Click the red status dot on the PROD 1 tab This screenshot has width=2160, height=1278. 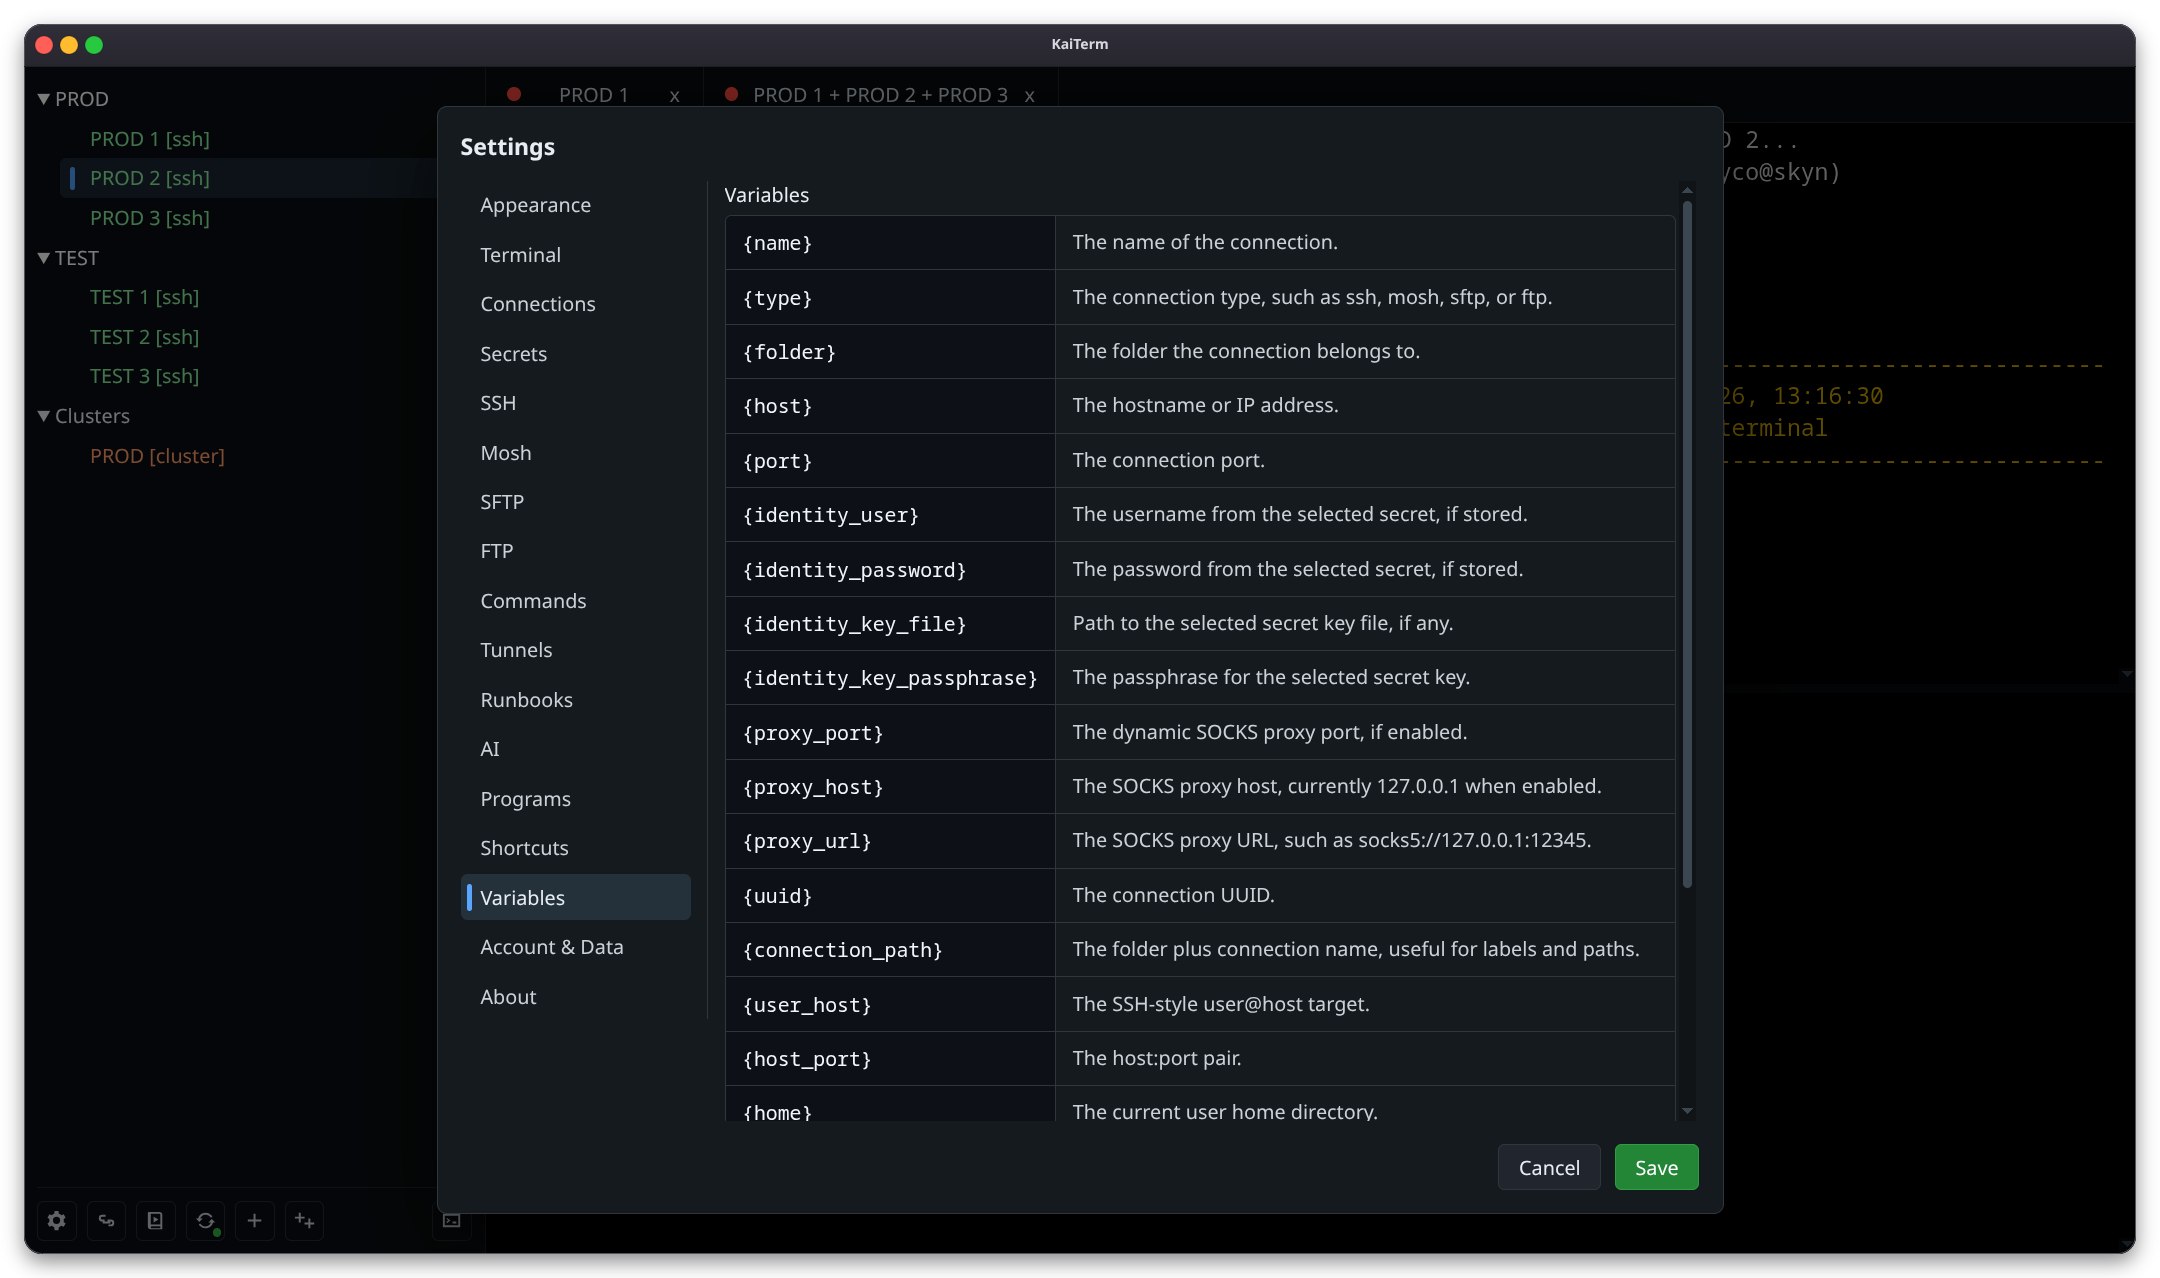514,94
